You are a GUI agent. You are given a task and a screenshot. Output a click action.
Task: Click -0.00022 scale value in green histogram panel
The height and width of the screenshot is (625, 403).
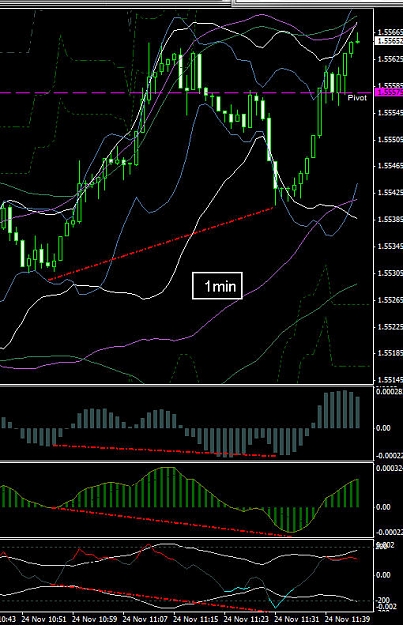(389, 532)
